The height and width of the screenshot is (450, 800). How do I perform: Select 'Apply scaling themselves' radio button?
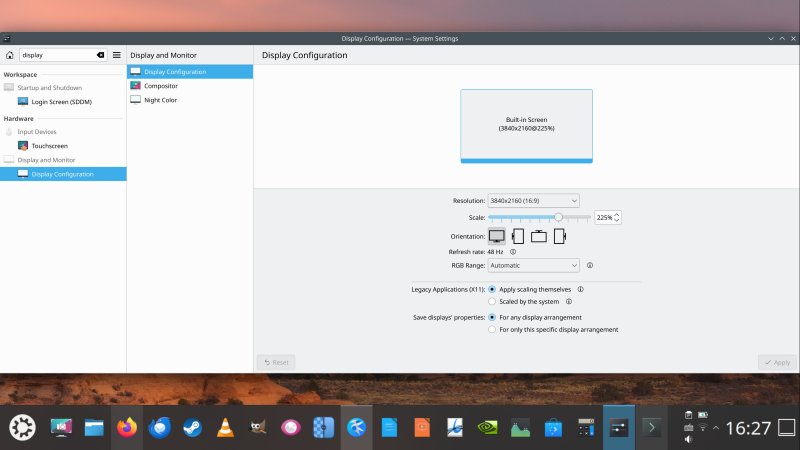(x=492, y=289)
